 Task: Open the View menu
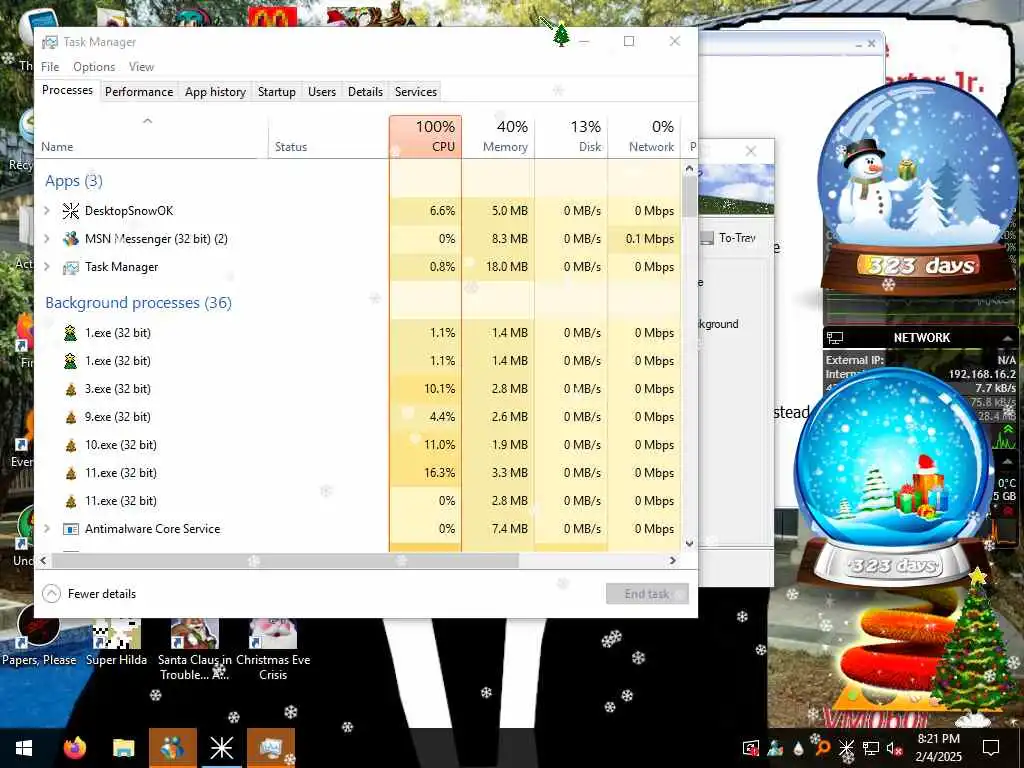(141, 67)
